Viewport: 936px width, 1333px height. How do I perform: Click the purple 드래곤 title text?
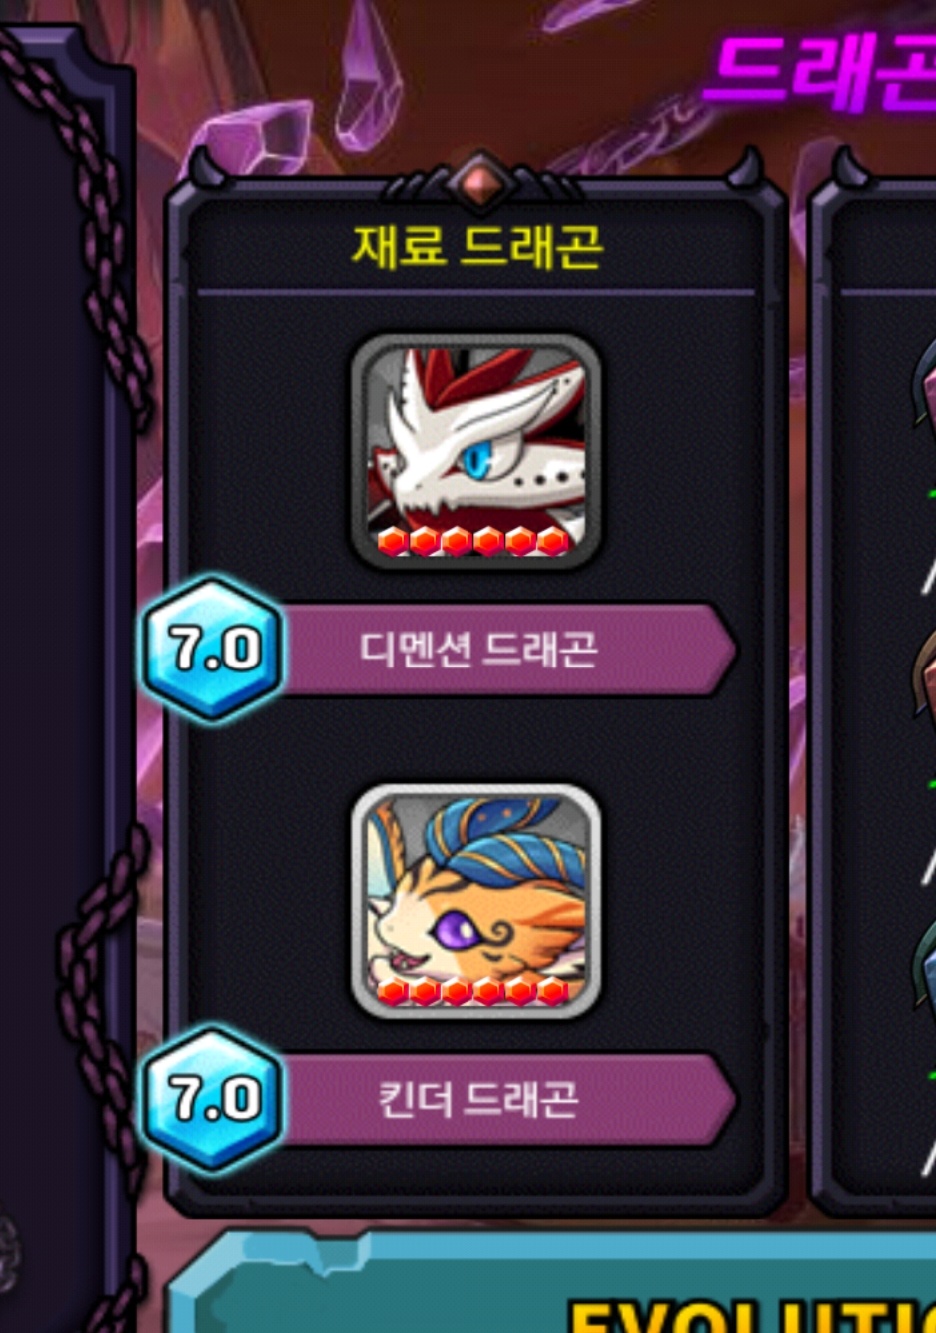(820, 70)
